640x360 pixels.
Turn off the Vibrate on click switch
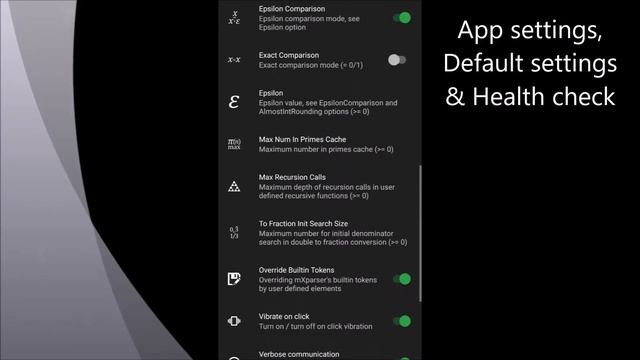[402, 321]
